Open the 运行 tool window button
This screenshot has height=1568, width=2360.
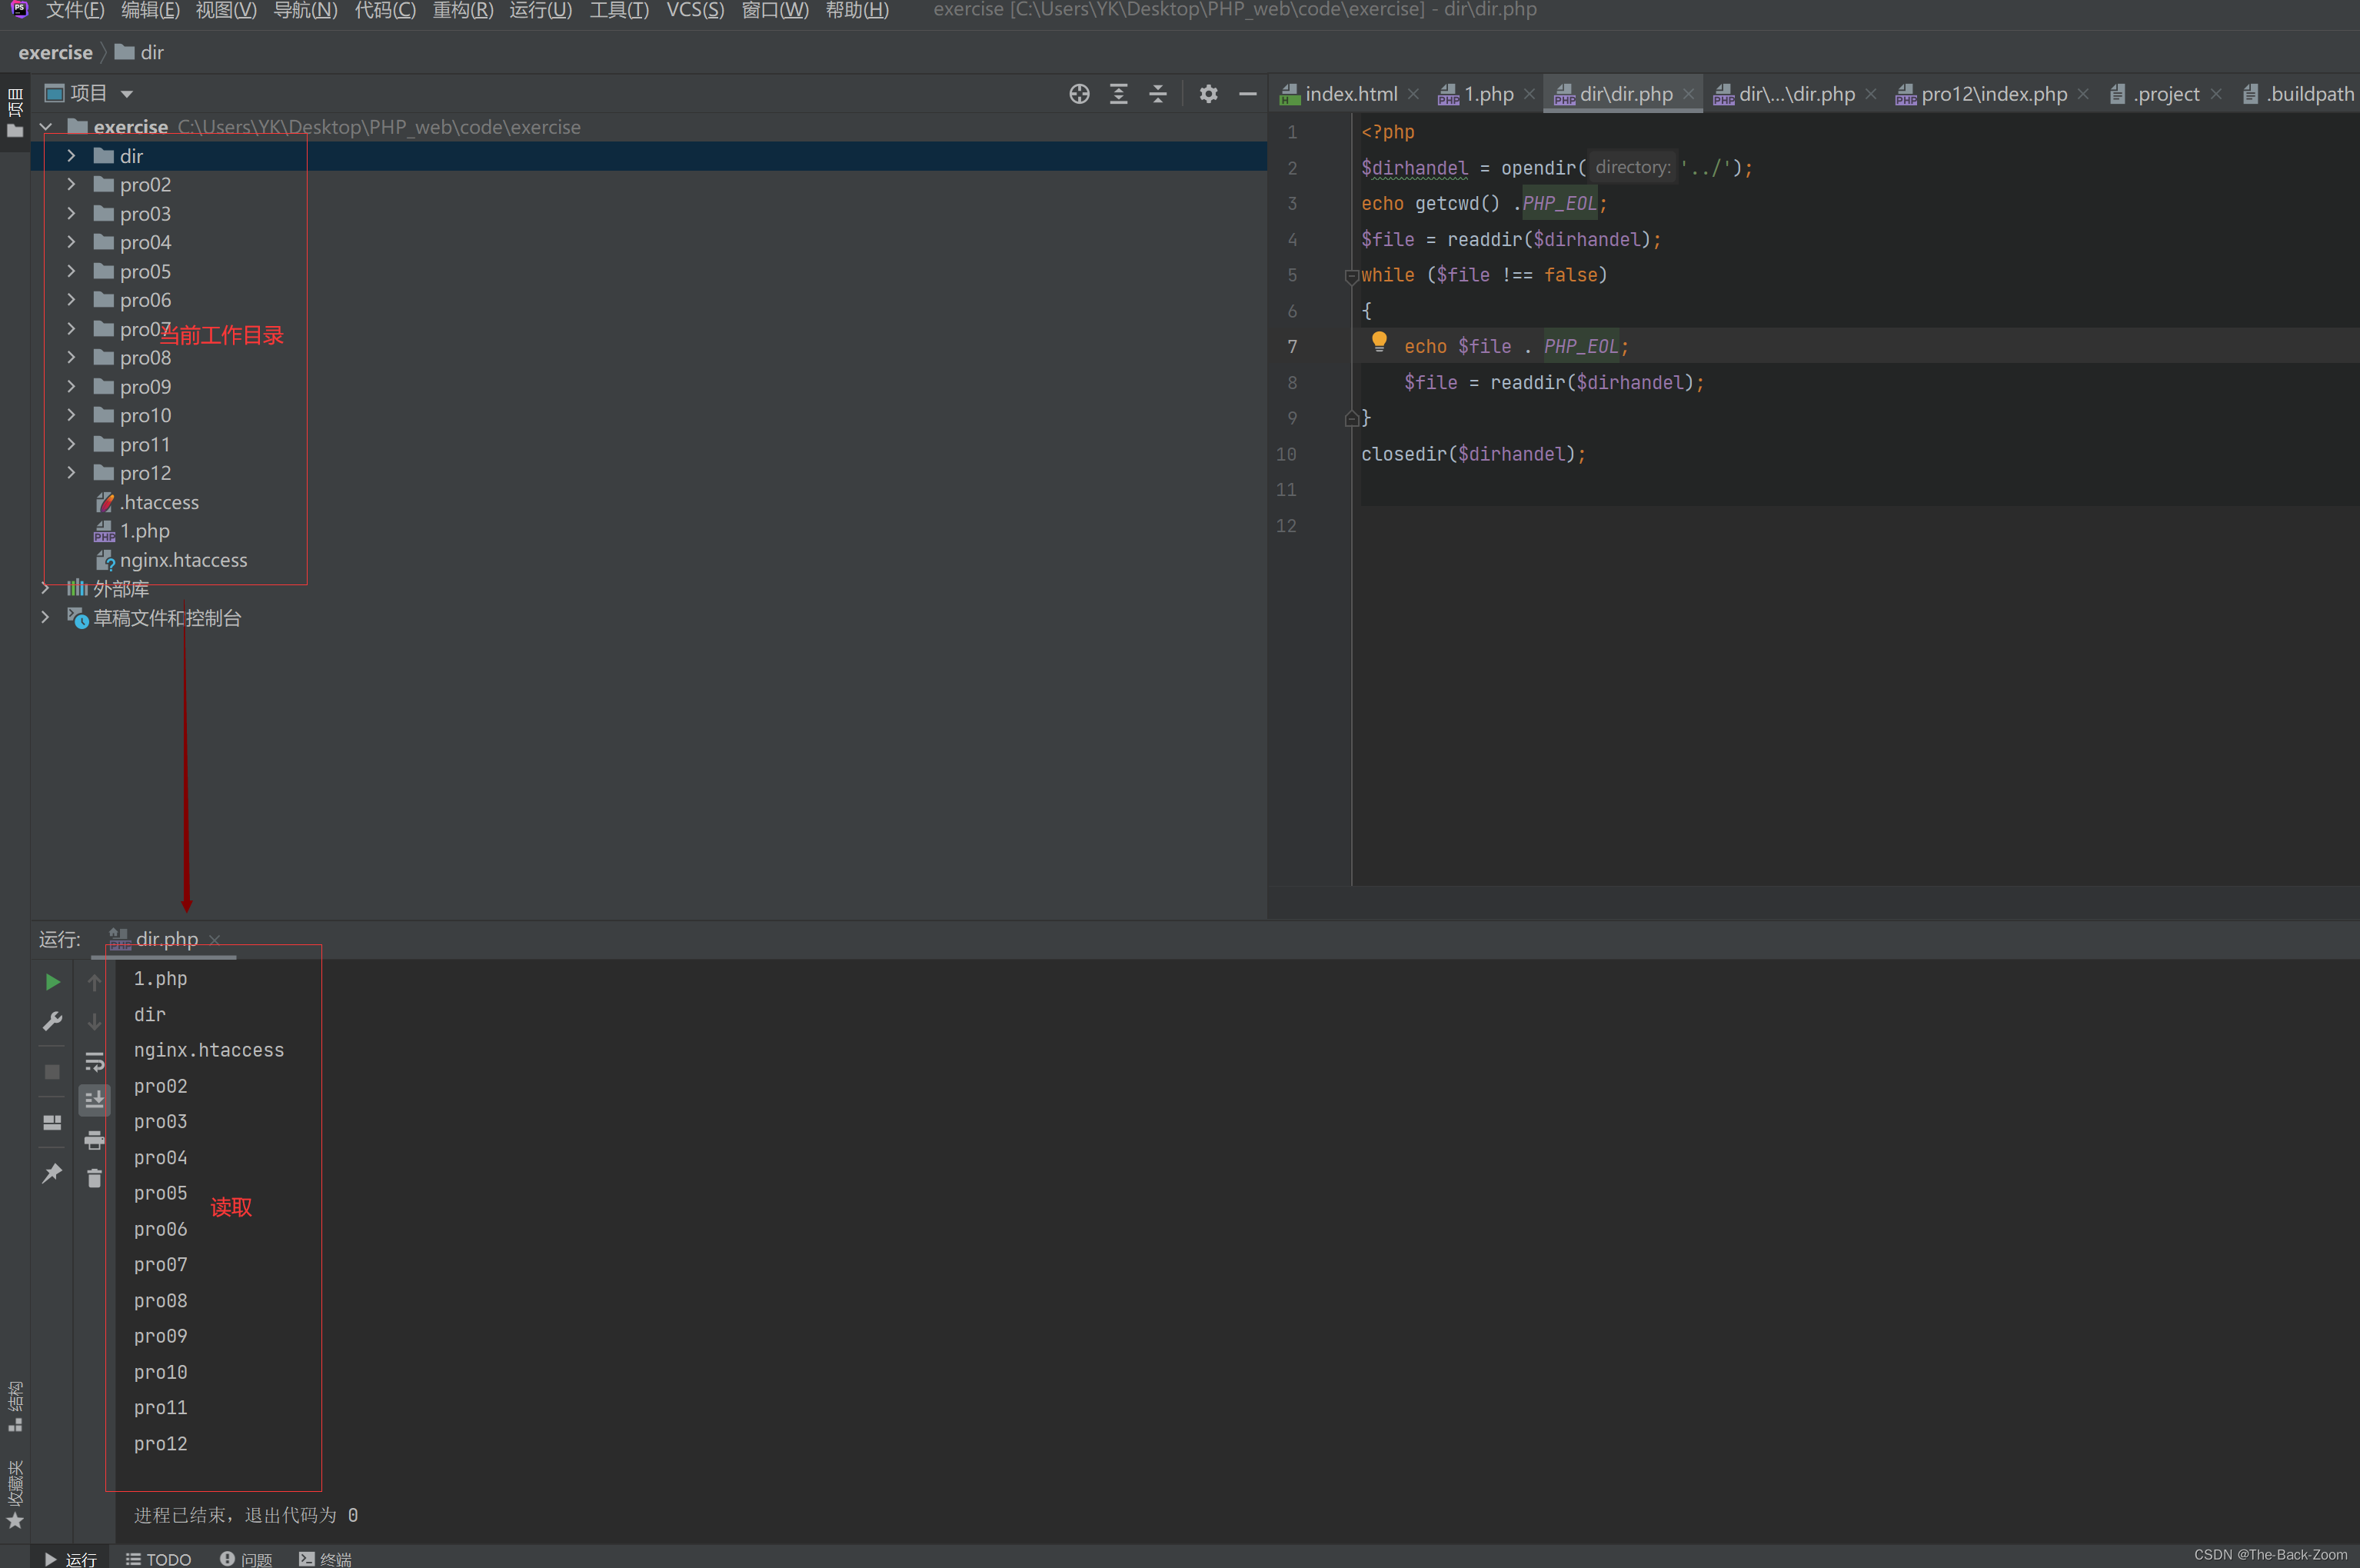[x=70, y=1558]
